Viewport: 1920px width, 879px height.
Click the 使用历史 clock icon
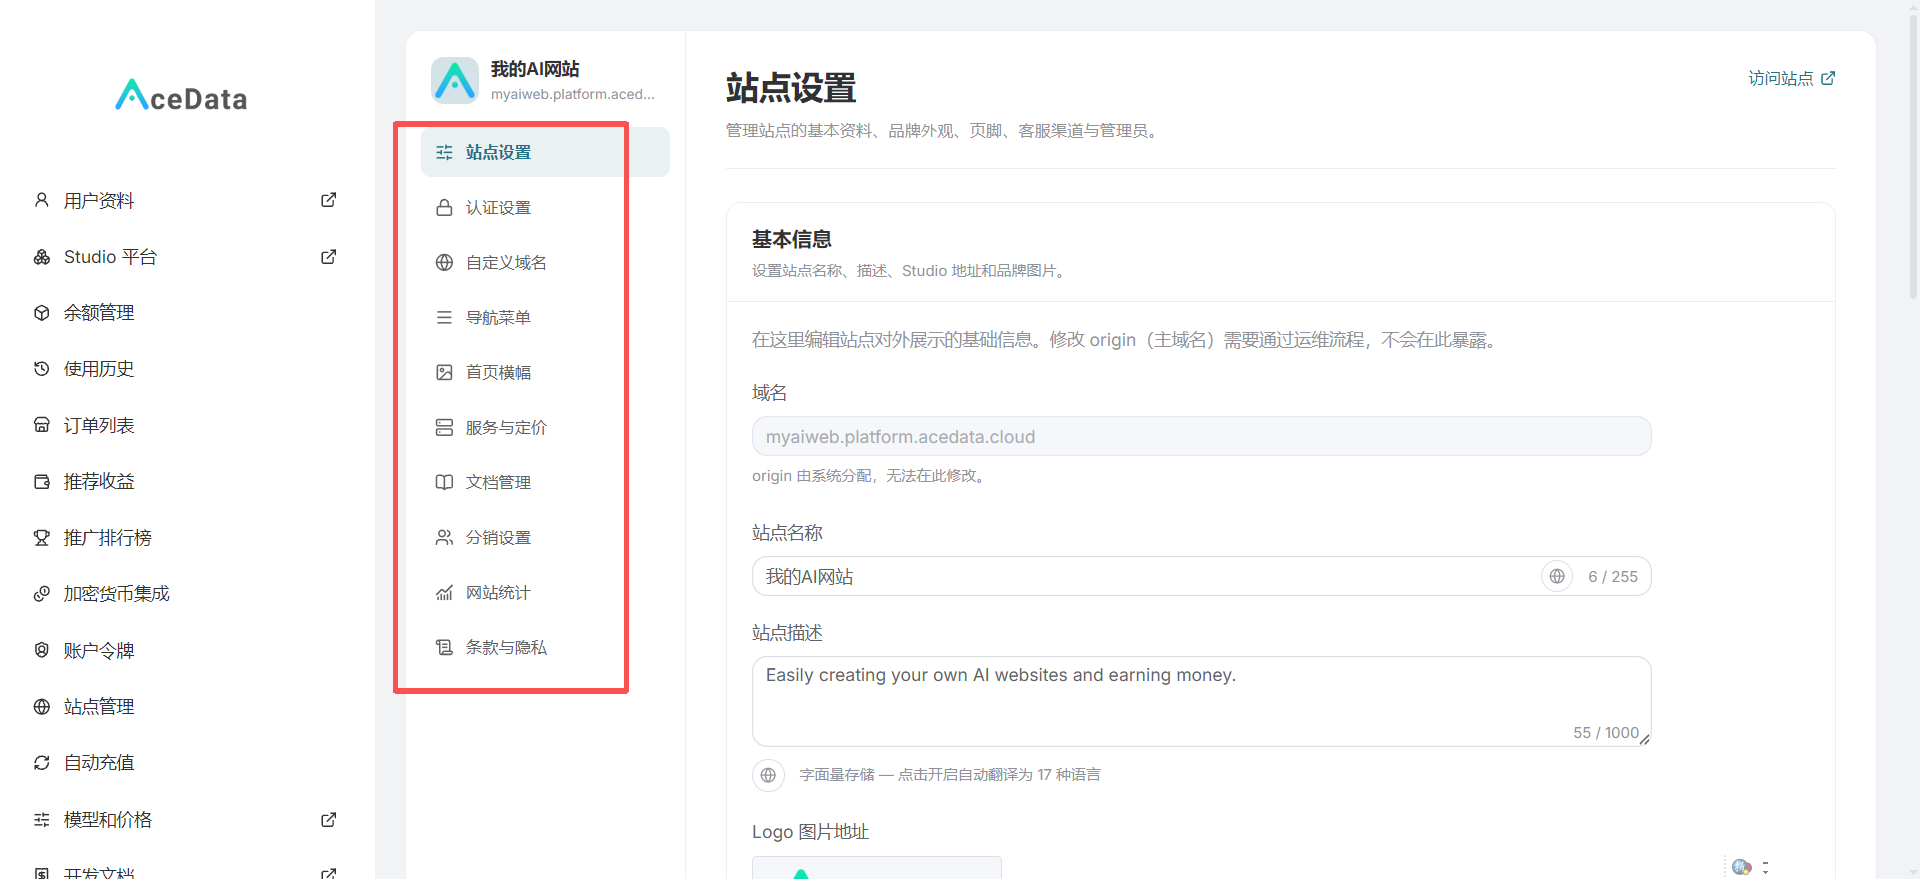click(x=42, y=369)
